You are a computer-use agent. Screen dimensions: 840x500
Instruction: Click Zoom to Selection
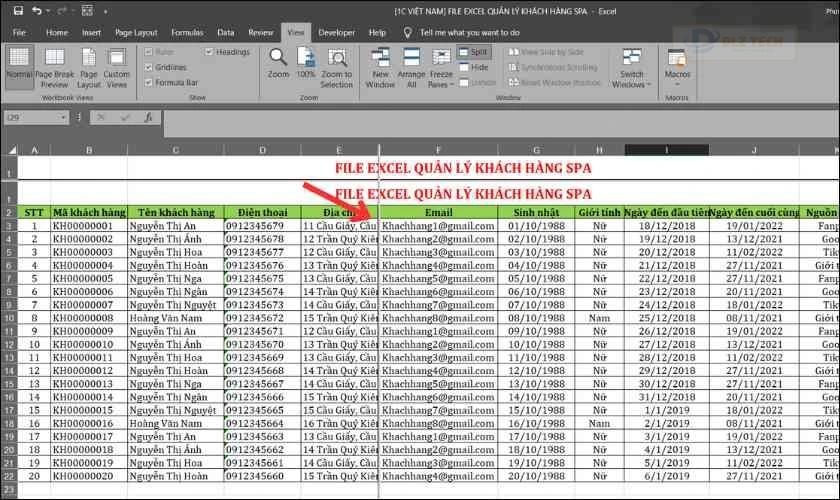(x=336, y=68)
